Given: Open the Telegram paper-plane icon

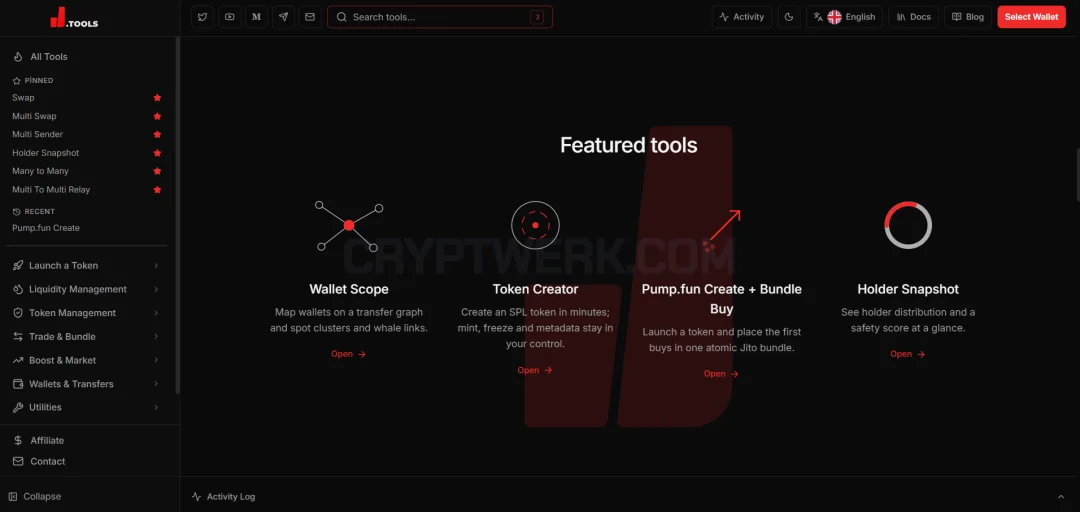Looking at the screenshot, I should coord(283,17).
